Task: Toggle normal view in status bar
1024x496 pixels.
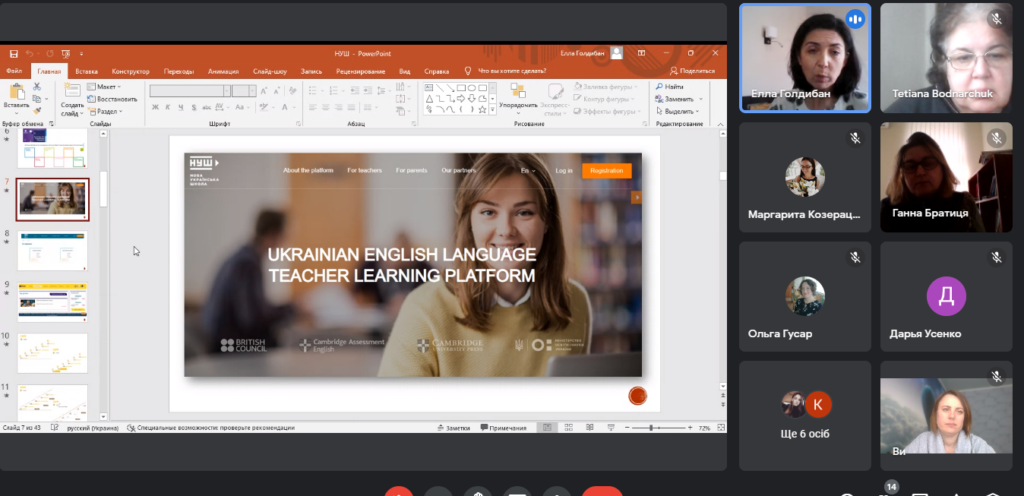Action: click(547, 428)
